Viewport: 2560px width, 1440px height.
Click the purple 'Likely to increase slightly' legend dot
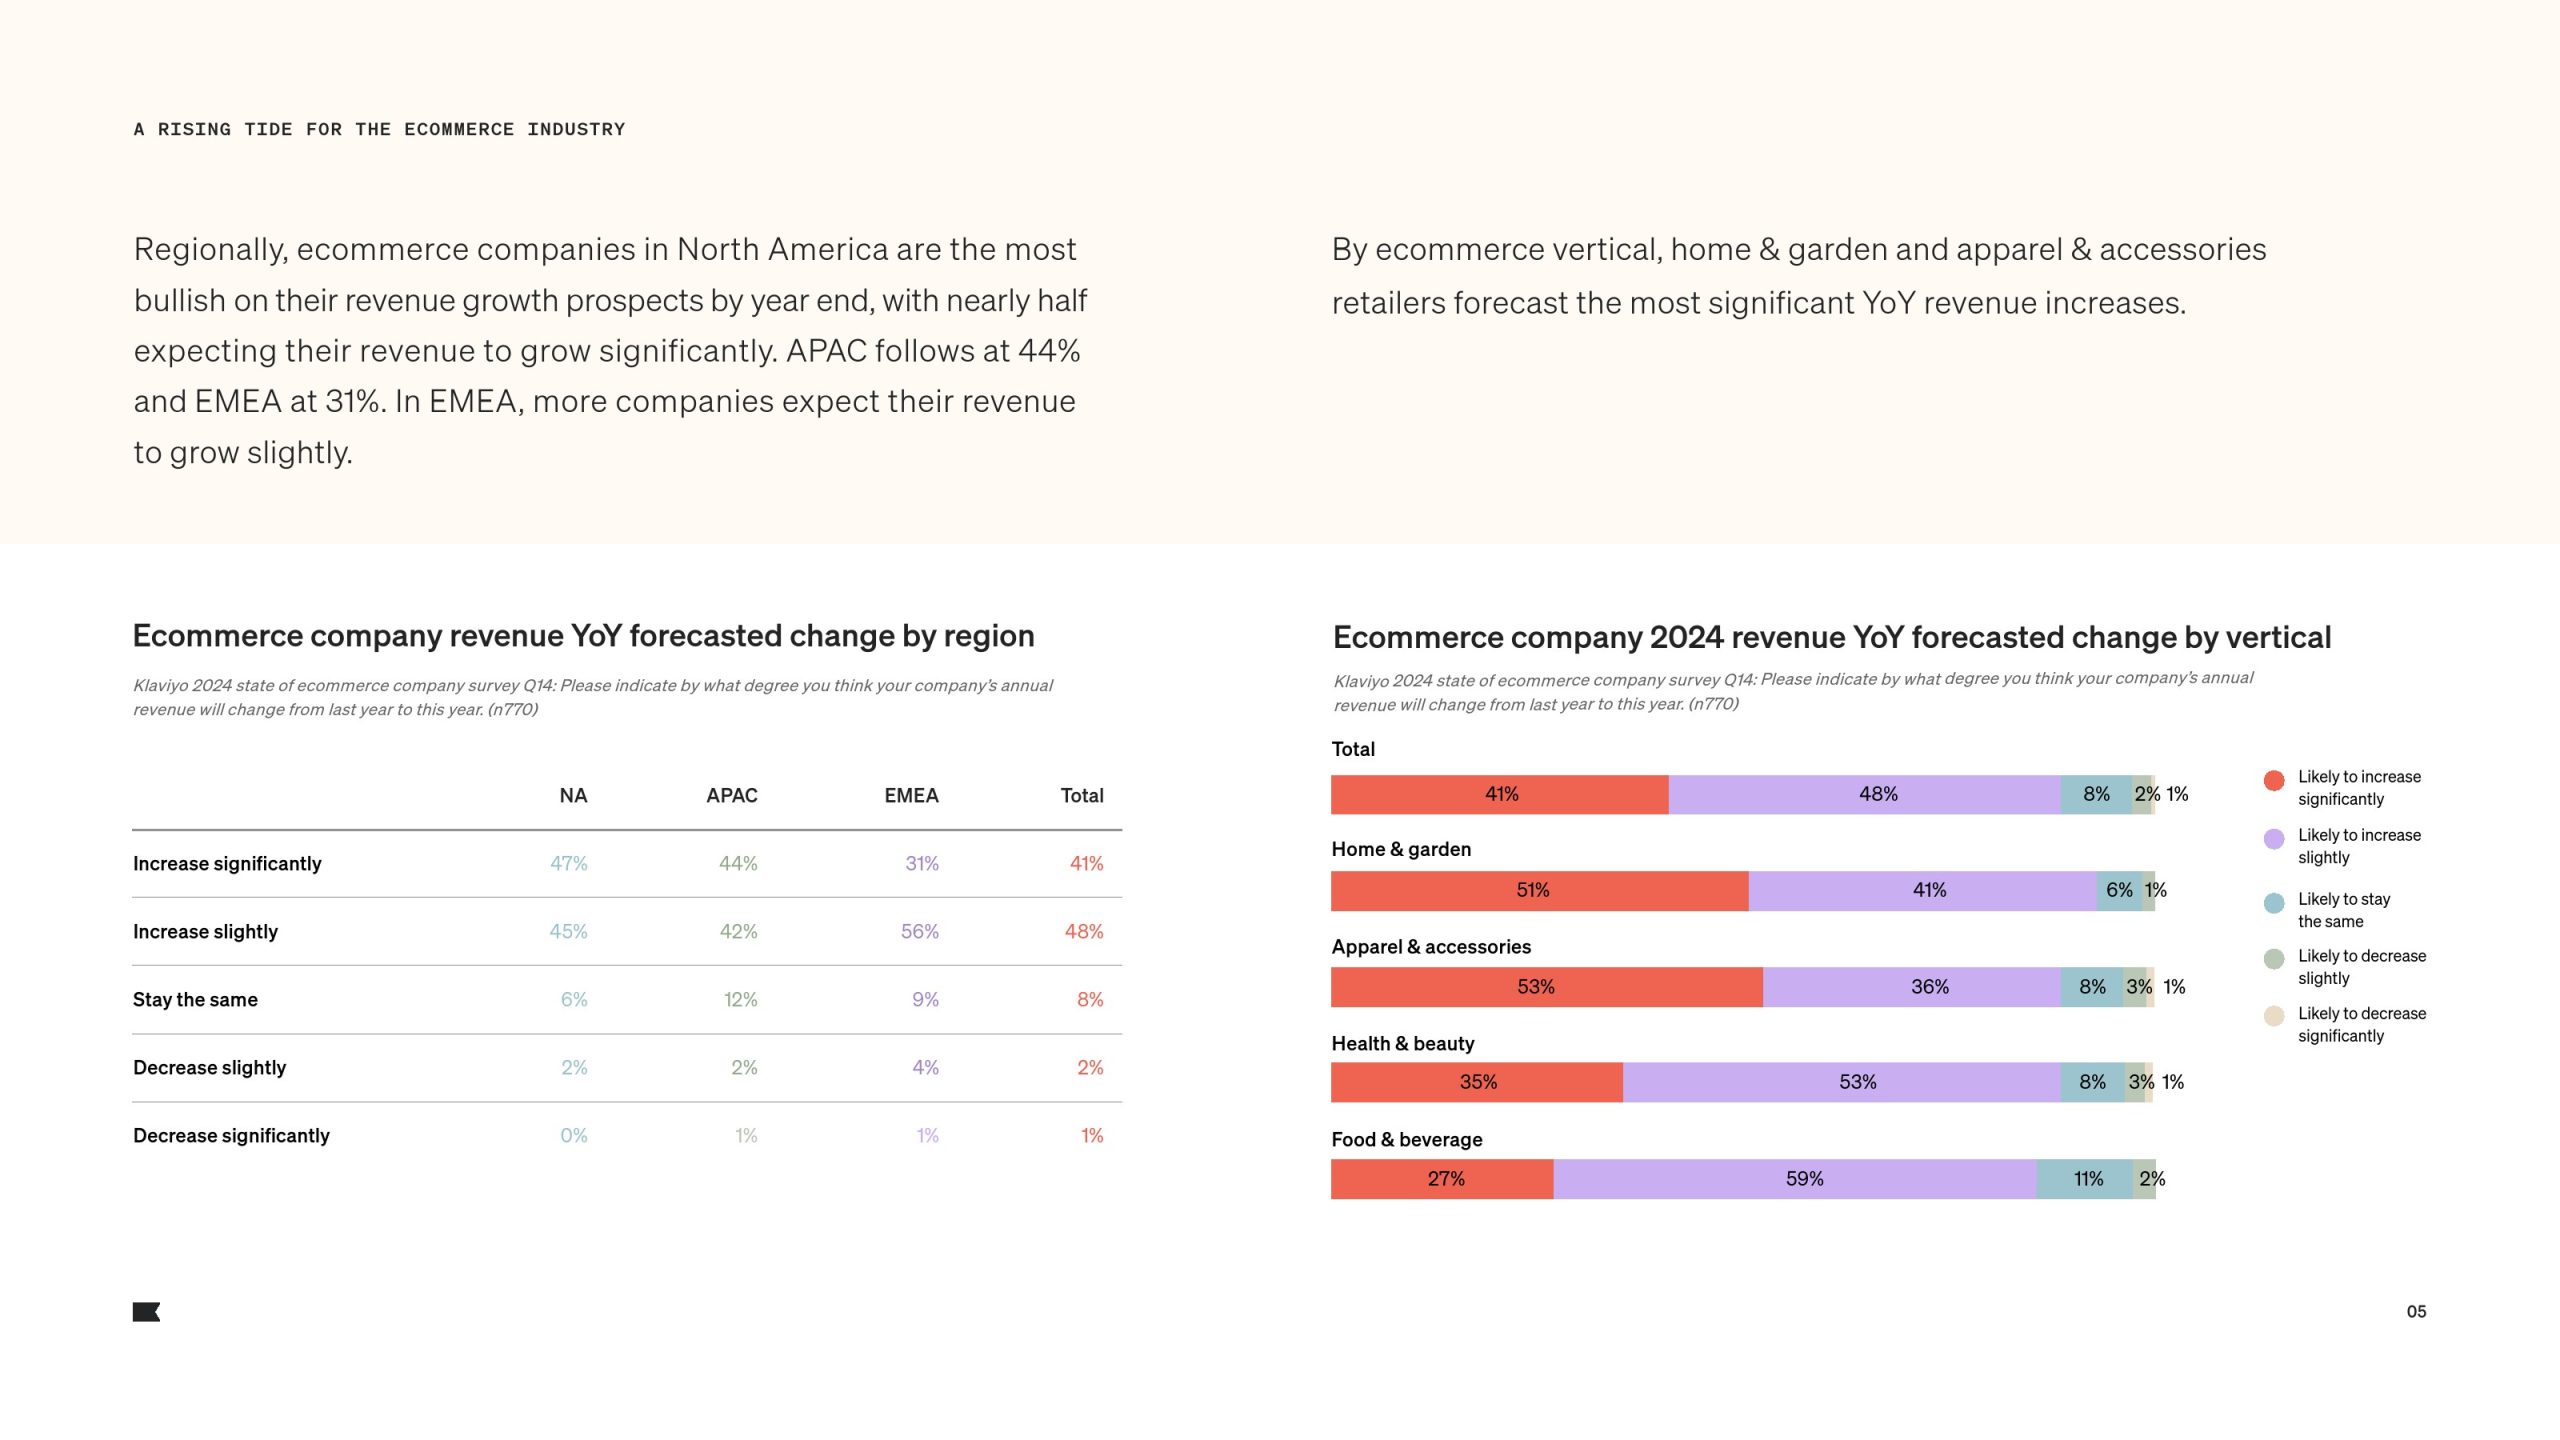coord(2274,839)
